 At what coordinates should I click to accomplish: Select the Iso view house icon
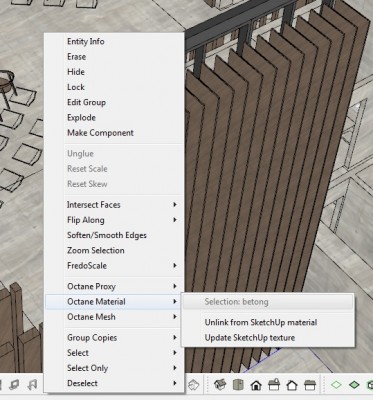tap(220, 385)
